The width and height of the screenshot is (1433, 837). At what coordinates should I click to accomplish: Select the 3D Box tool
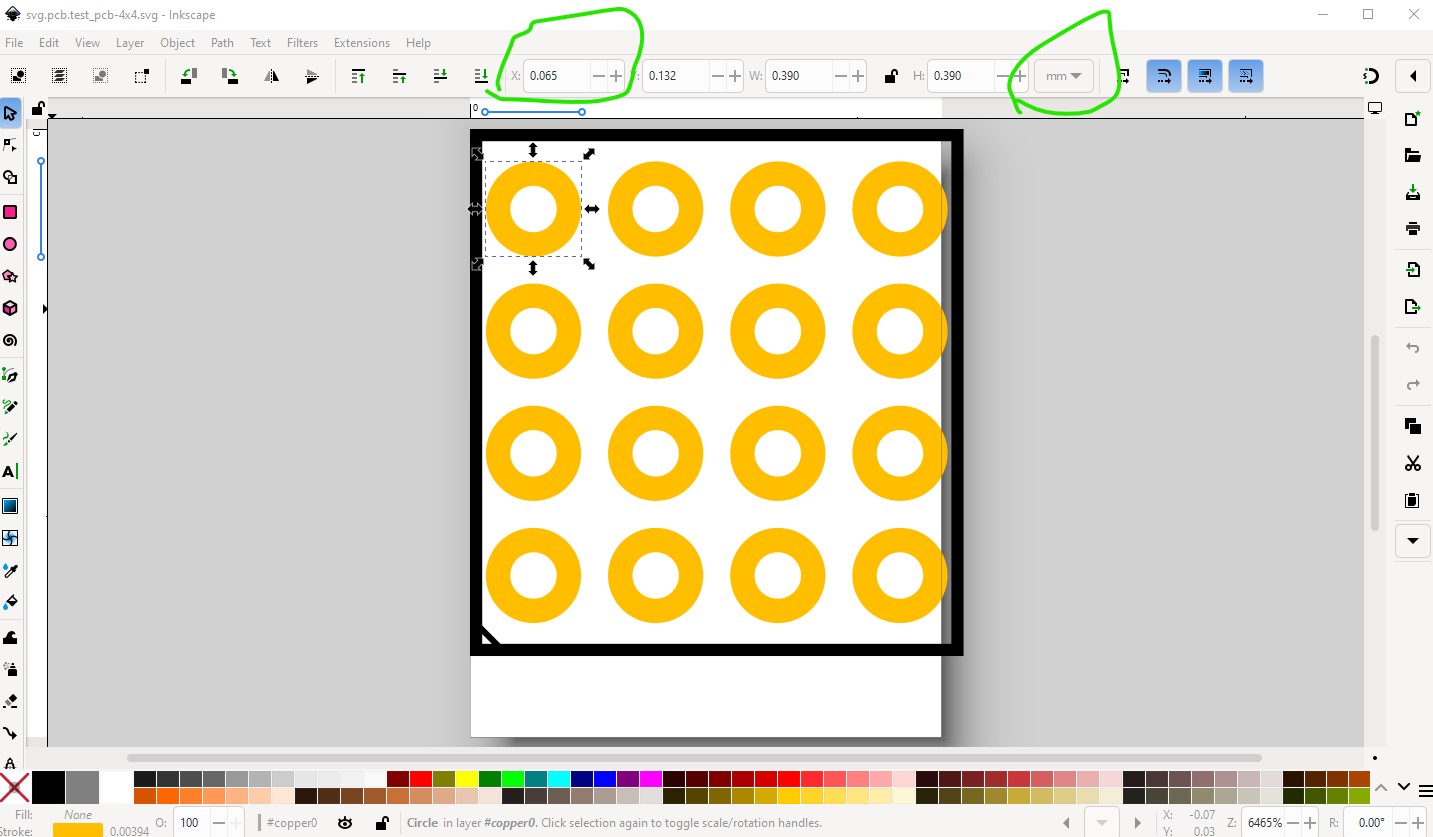coord(10,308)
